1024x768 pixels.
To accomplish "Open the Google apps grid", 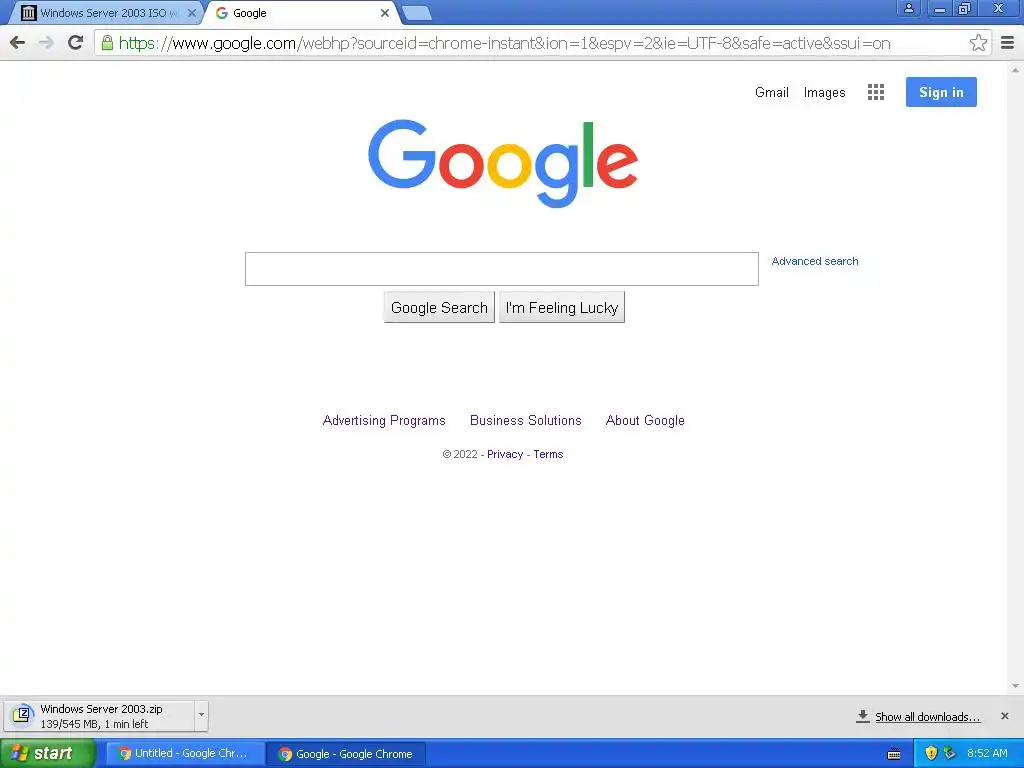I will [x=876, y=92].
